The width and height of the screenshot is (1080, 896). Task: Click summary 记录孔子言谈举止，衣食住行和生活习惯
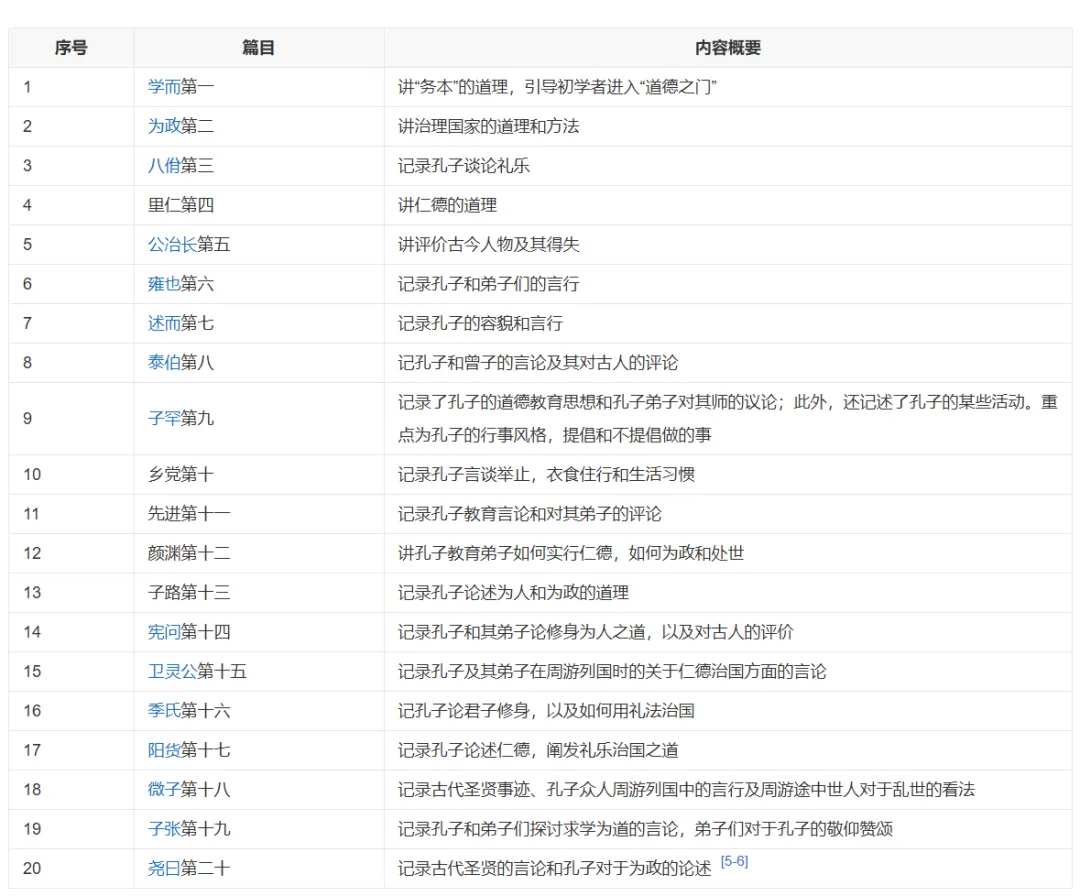546,475
